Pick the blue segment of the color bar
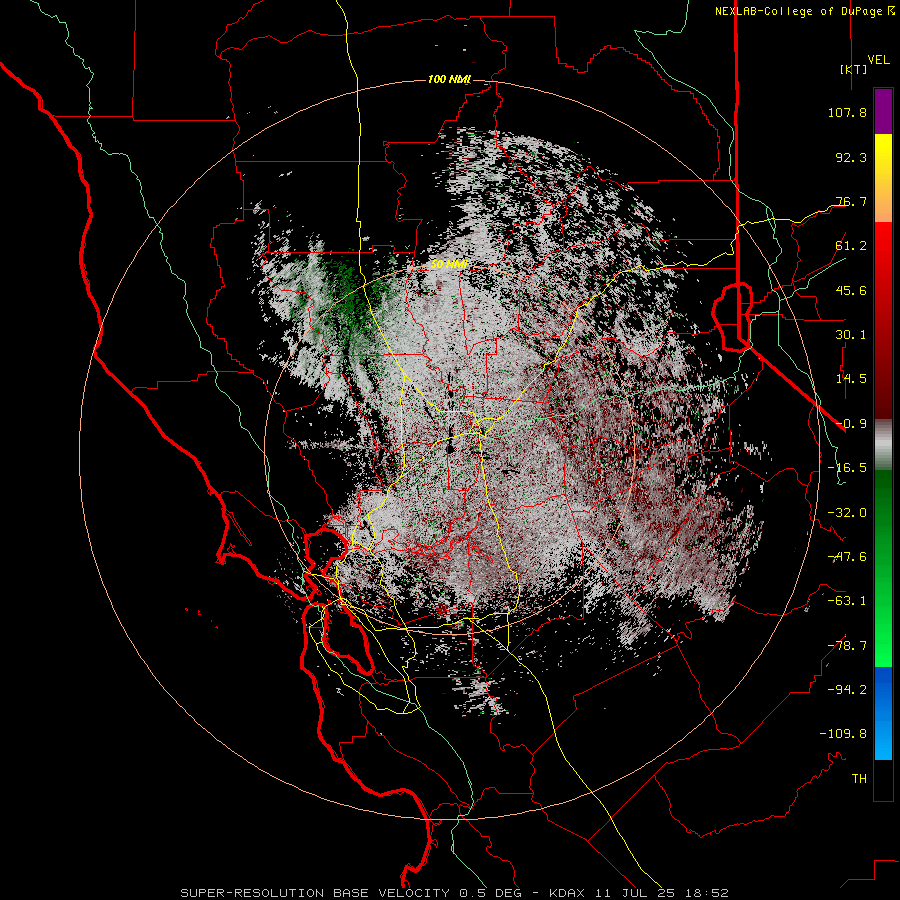Viewport: 900px width, 900px height. (883, 713)
